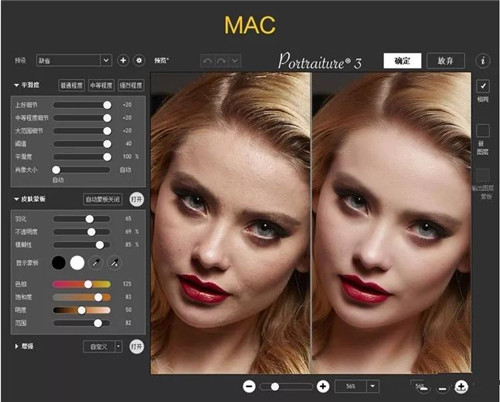Image resolution: width=500 pixels, height=402 pixels.
Task: Expand the 增强 enhancements section triangle
Action: point(16,347)
